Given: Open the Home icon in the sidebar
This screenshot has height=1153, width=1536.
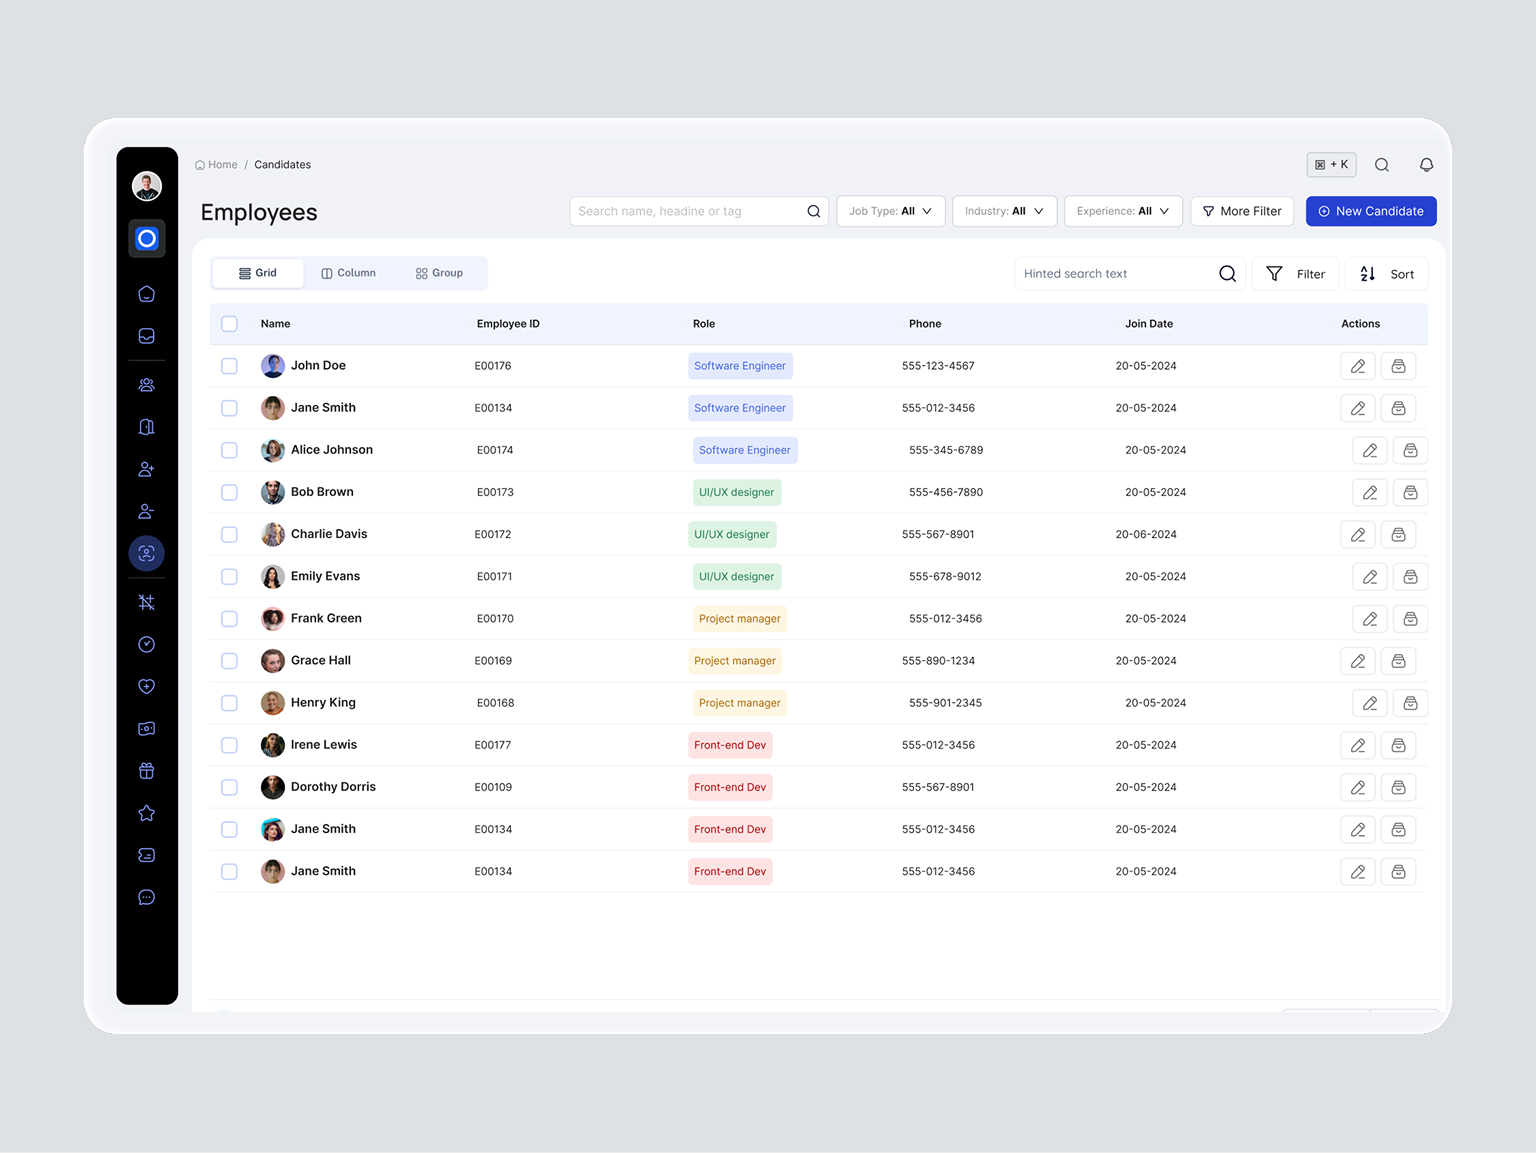Looking at the screenshot, I should click(x=147, y=294).
